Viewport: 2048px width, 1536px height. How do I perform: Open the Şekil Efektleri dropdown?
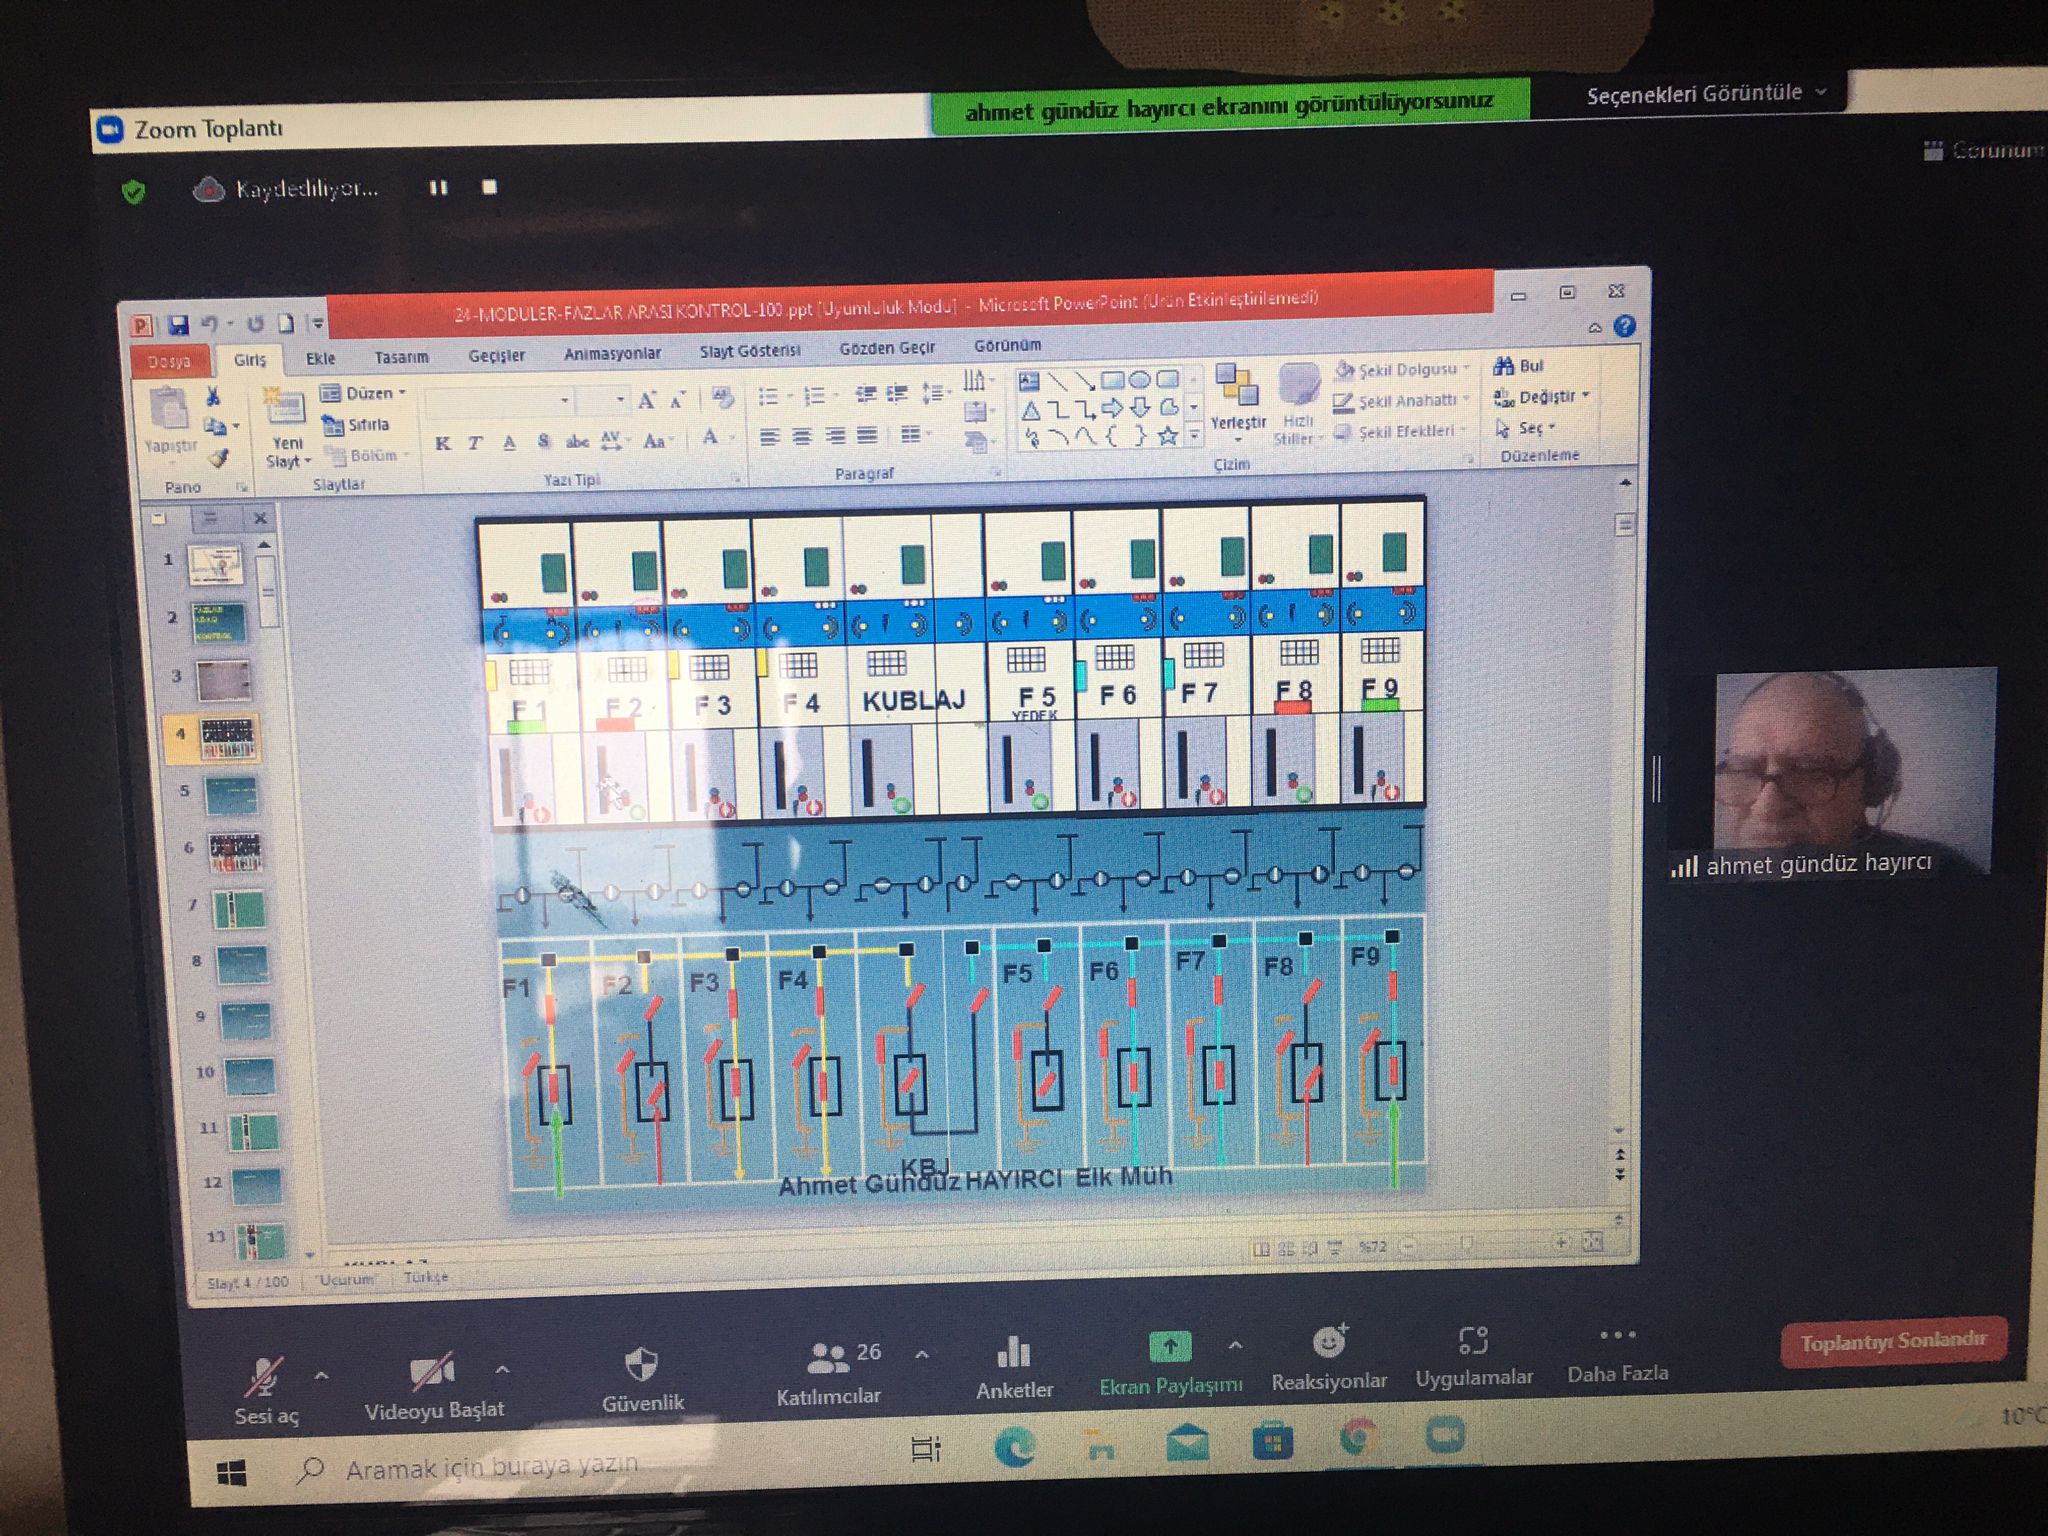pyautogui.click(x=1400, y=431)
